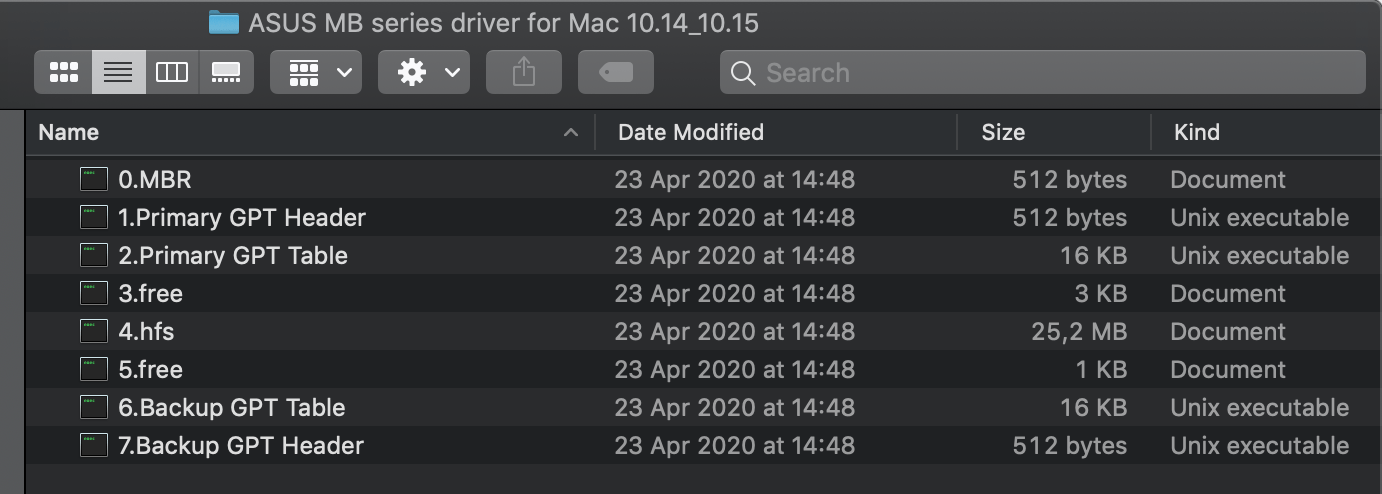
Task: Switch to list view
Action: click(118, 72)
